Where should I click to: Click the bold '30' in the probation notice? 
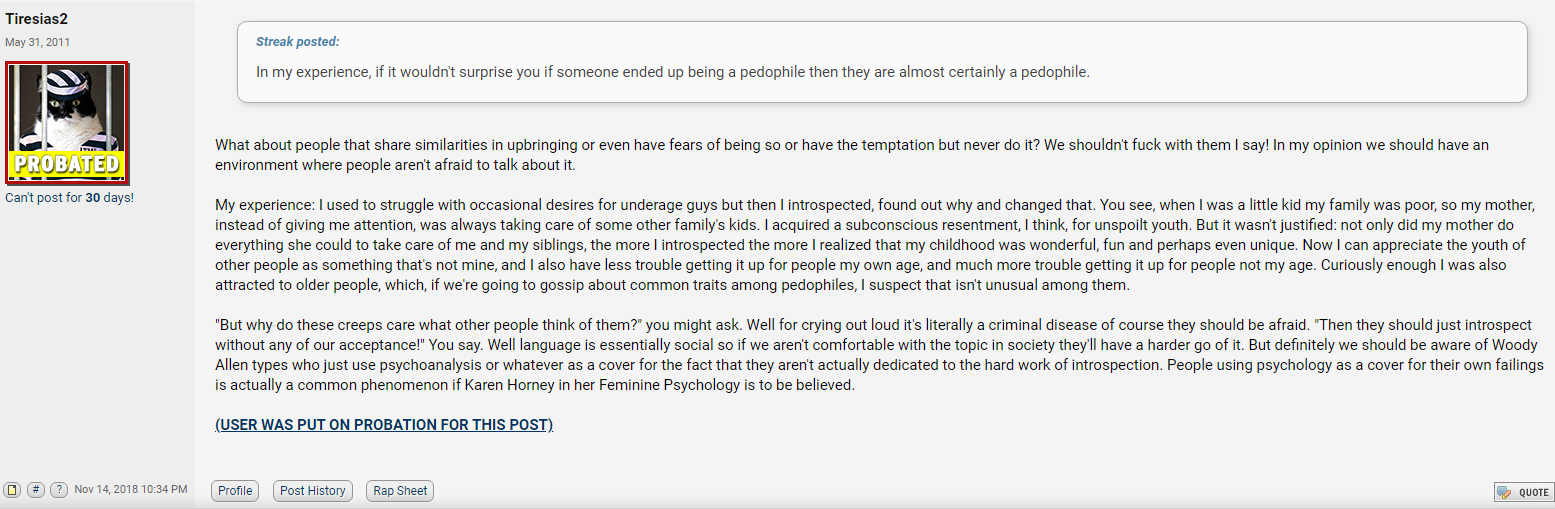[93, 198]
